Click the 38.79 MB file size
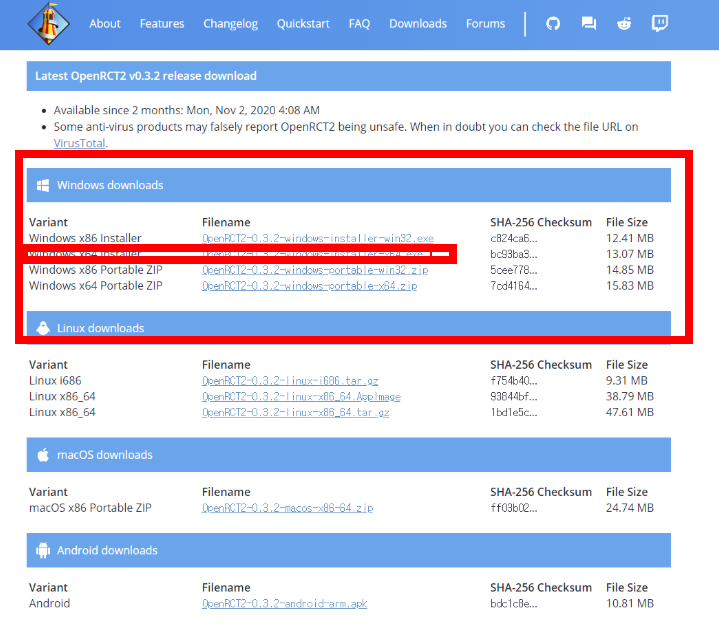719x639 pixels. point(630,397)
